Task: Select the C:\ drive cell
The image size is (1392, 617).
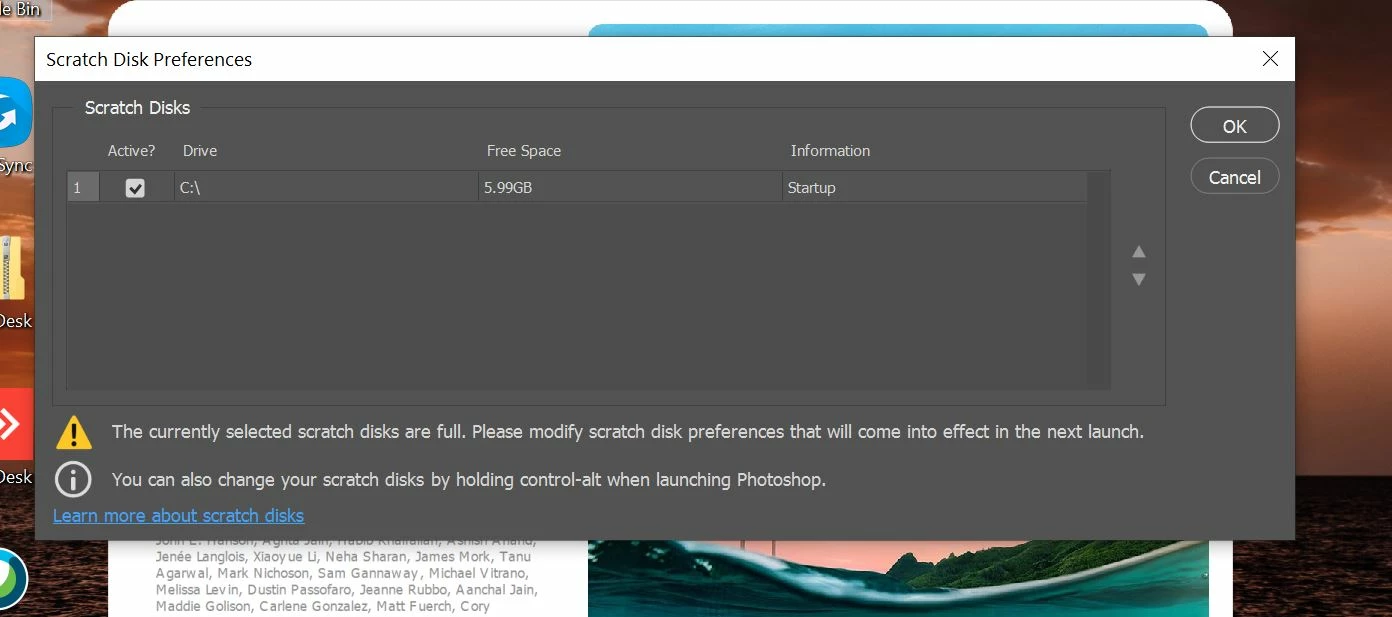Action: (x=326, y=187)
